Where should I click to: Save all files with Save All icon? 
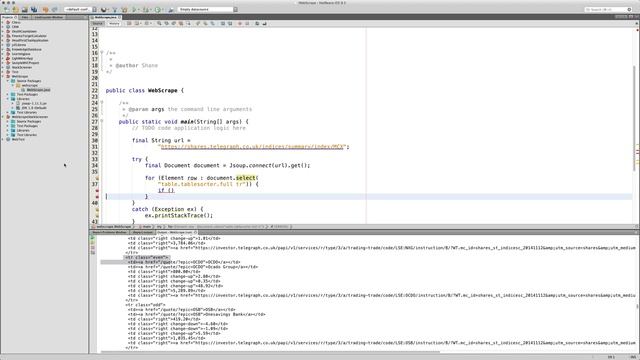pos(34,9)
